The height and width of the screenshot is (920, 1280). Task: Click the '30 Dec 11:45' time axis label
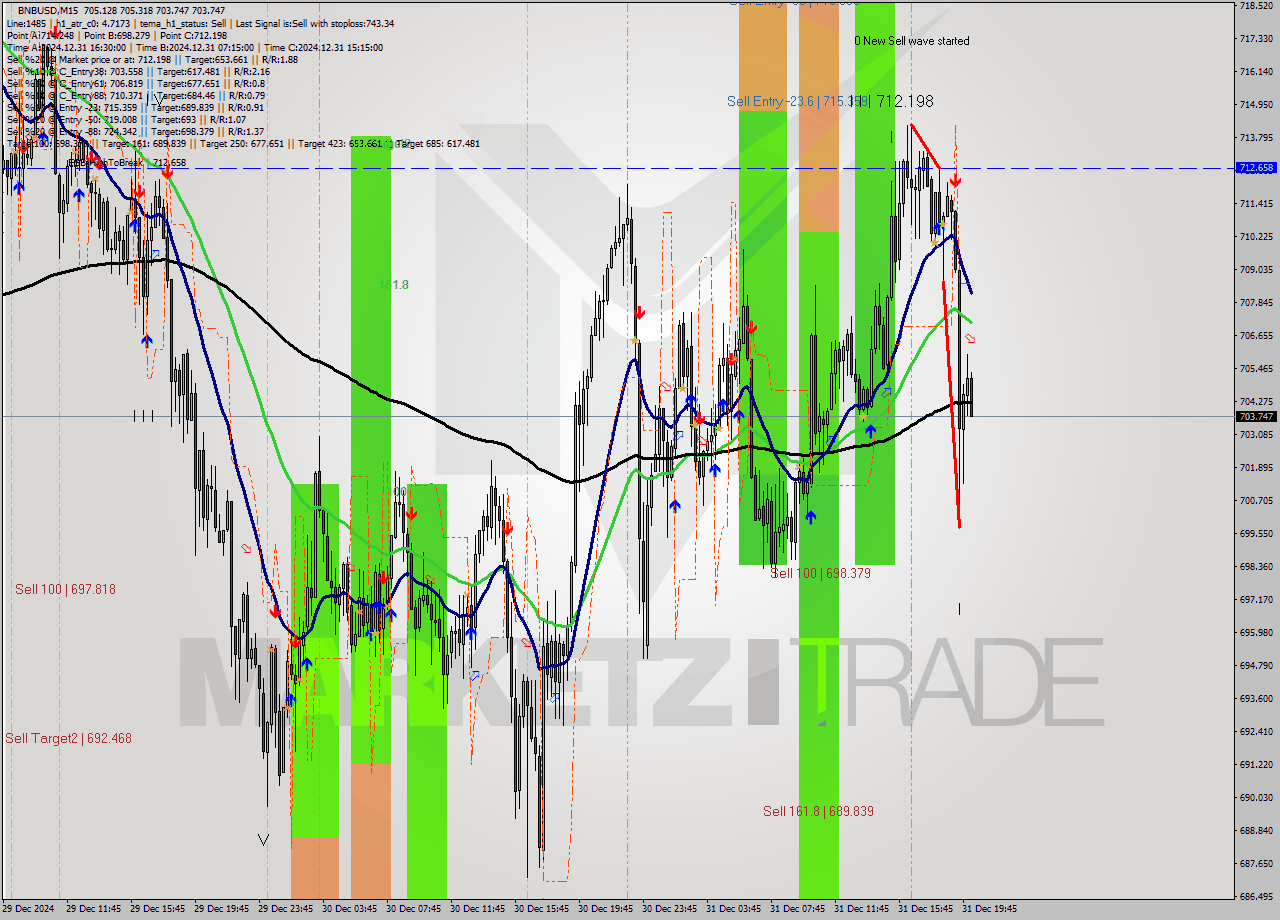coord(478,909)
